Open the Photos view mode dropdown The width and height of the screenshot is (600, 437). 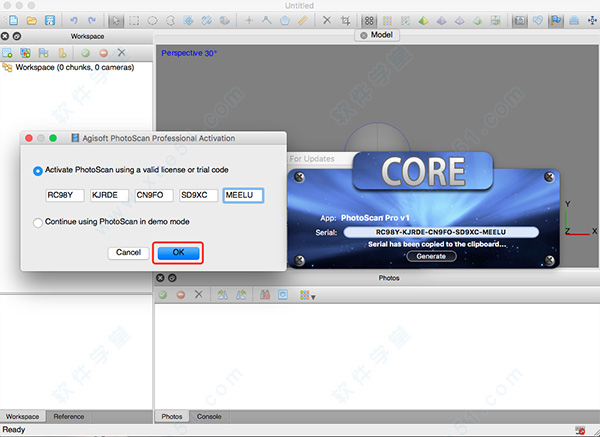(x=308, y=295)
